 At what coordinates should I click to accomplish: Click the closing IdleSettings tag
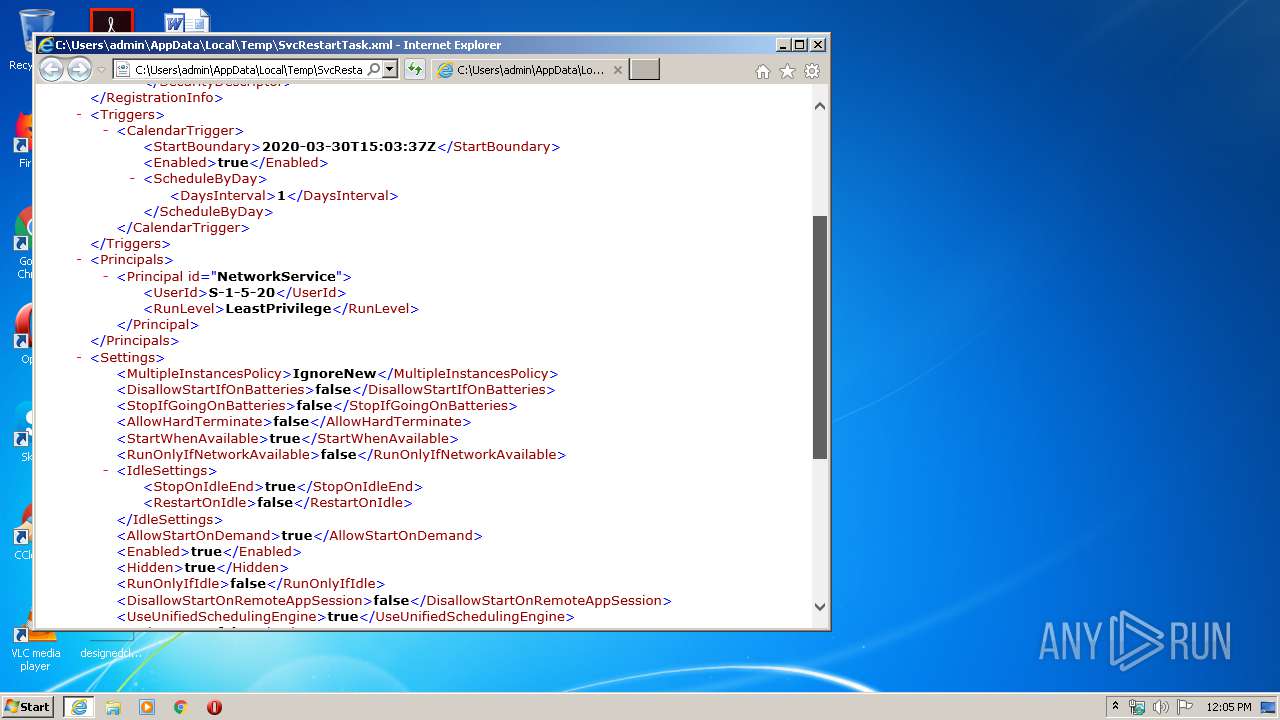click(x=170, y=520)
